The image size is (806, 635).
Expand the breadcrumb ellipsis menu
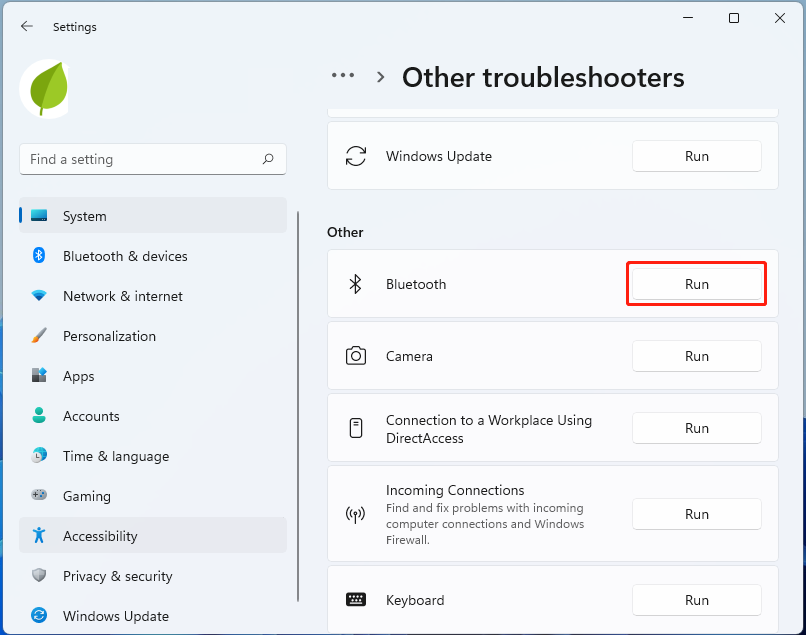343,76
